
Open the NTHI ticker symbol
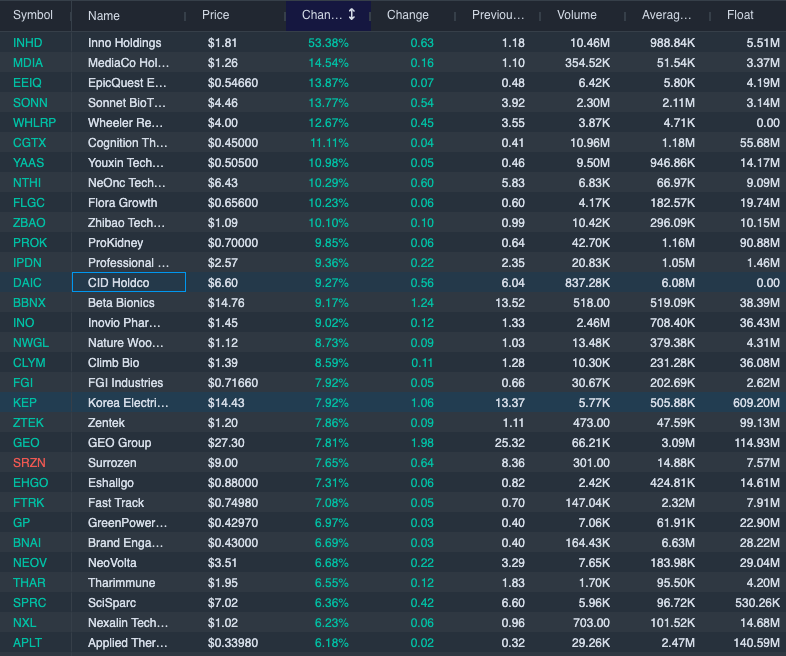27,183
